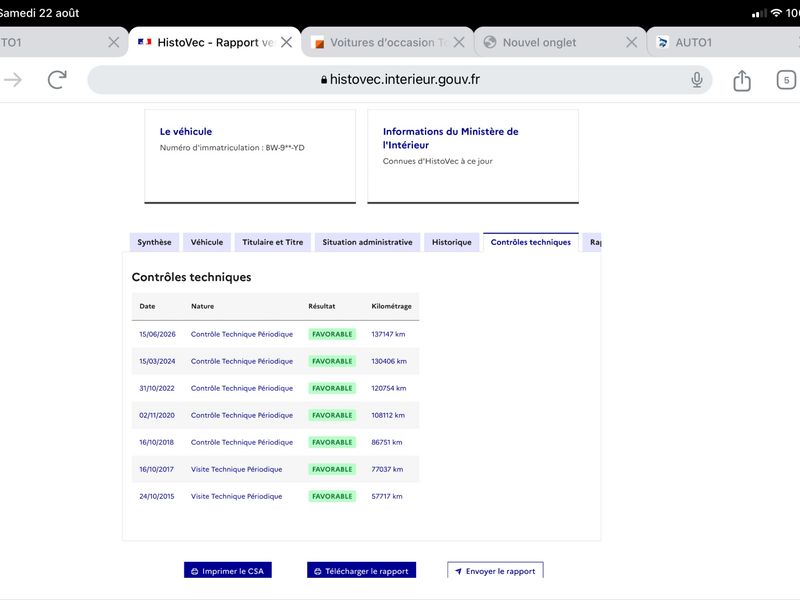This screenshot has width=800, height=600.
Task: Click the Numéro d'immatriculation text
Action: pos(232,147)
